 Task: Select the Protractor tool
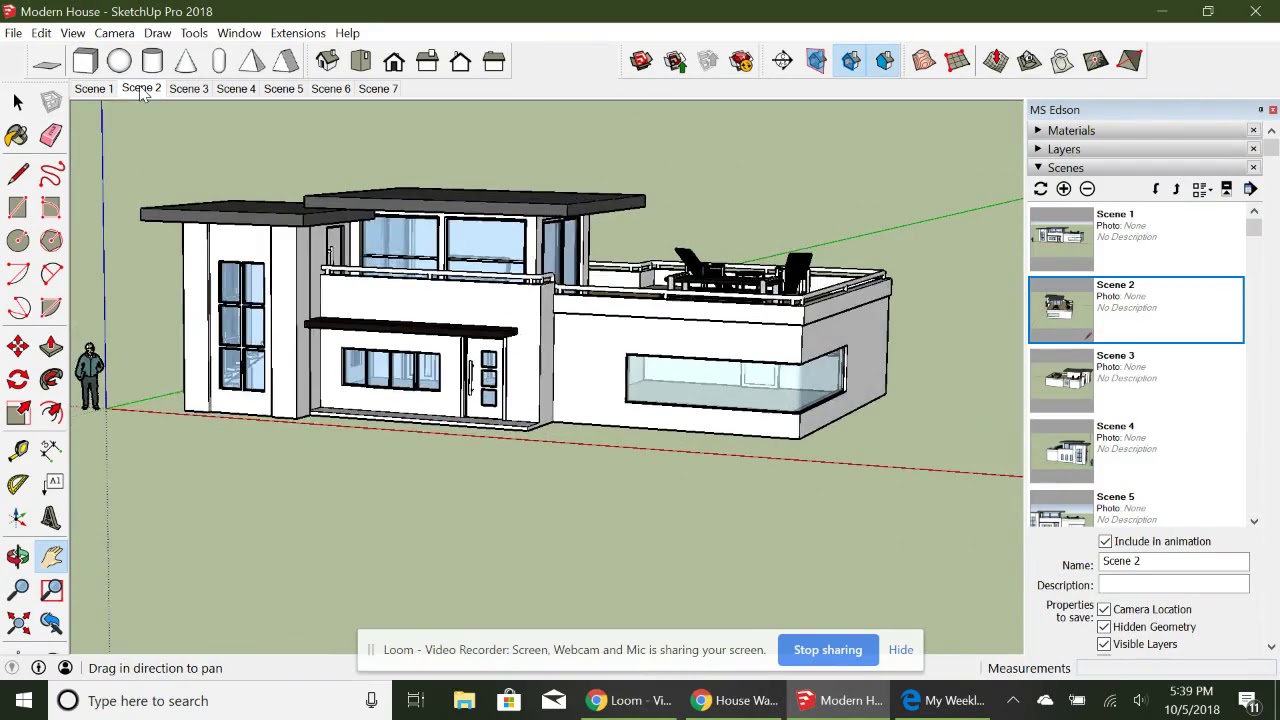17,485
